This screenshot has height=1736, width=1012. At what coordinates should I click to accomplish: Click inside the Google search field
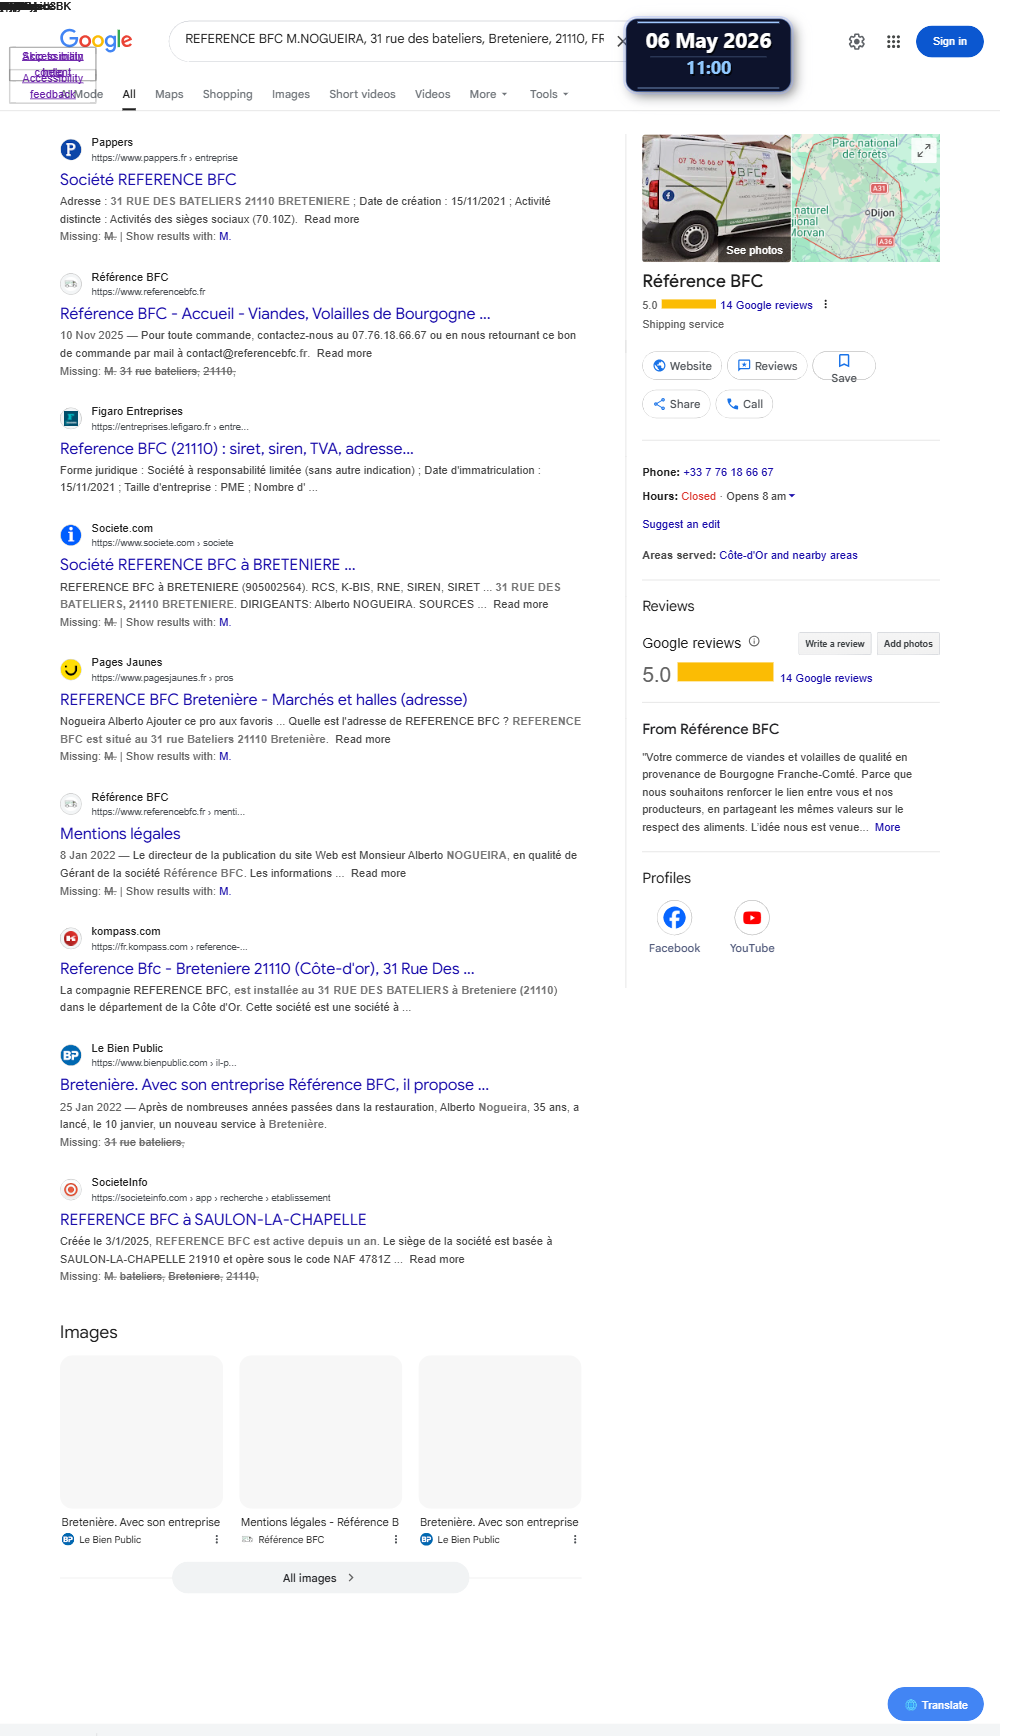(394, 40)
